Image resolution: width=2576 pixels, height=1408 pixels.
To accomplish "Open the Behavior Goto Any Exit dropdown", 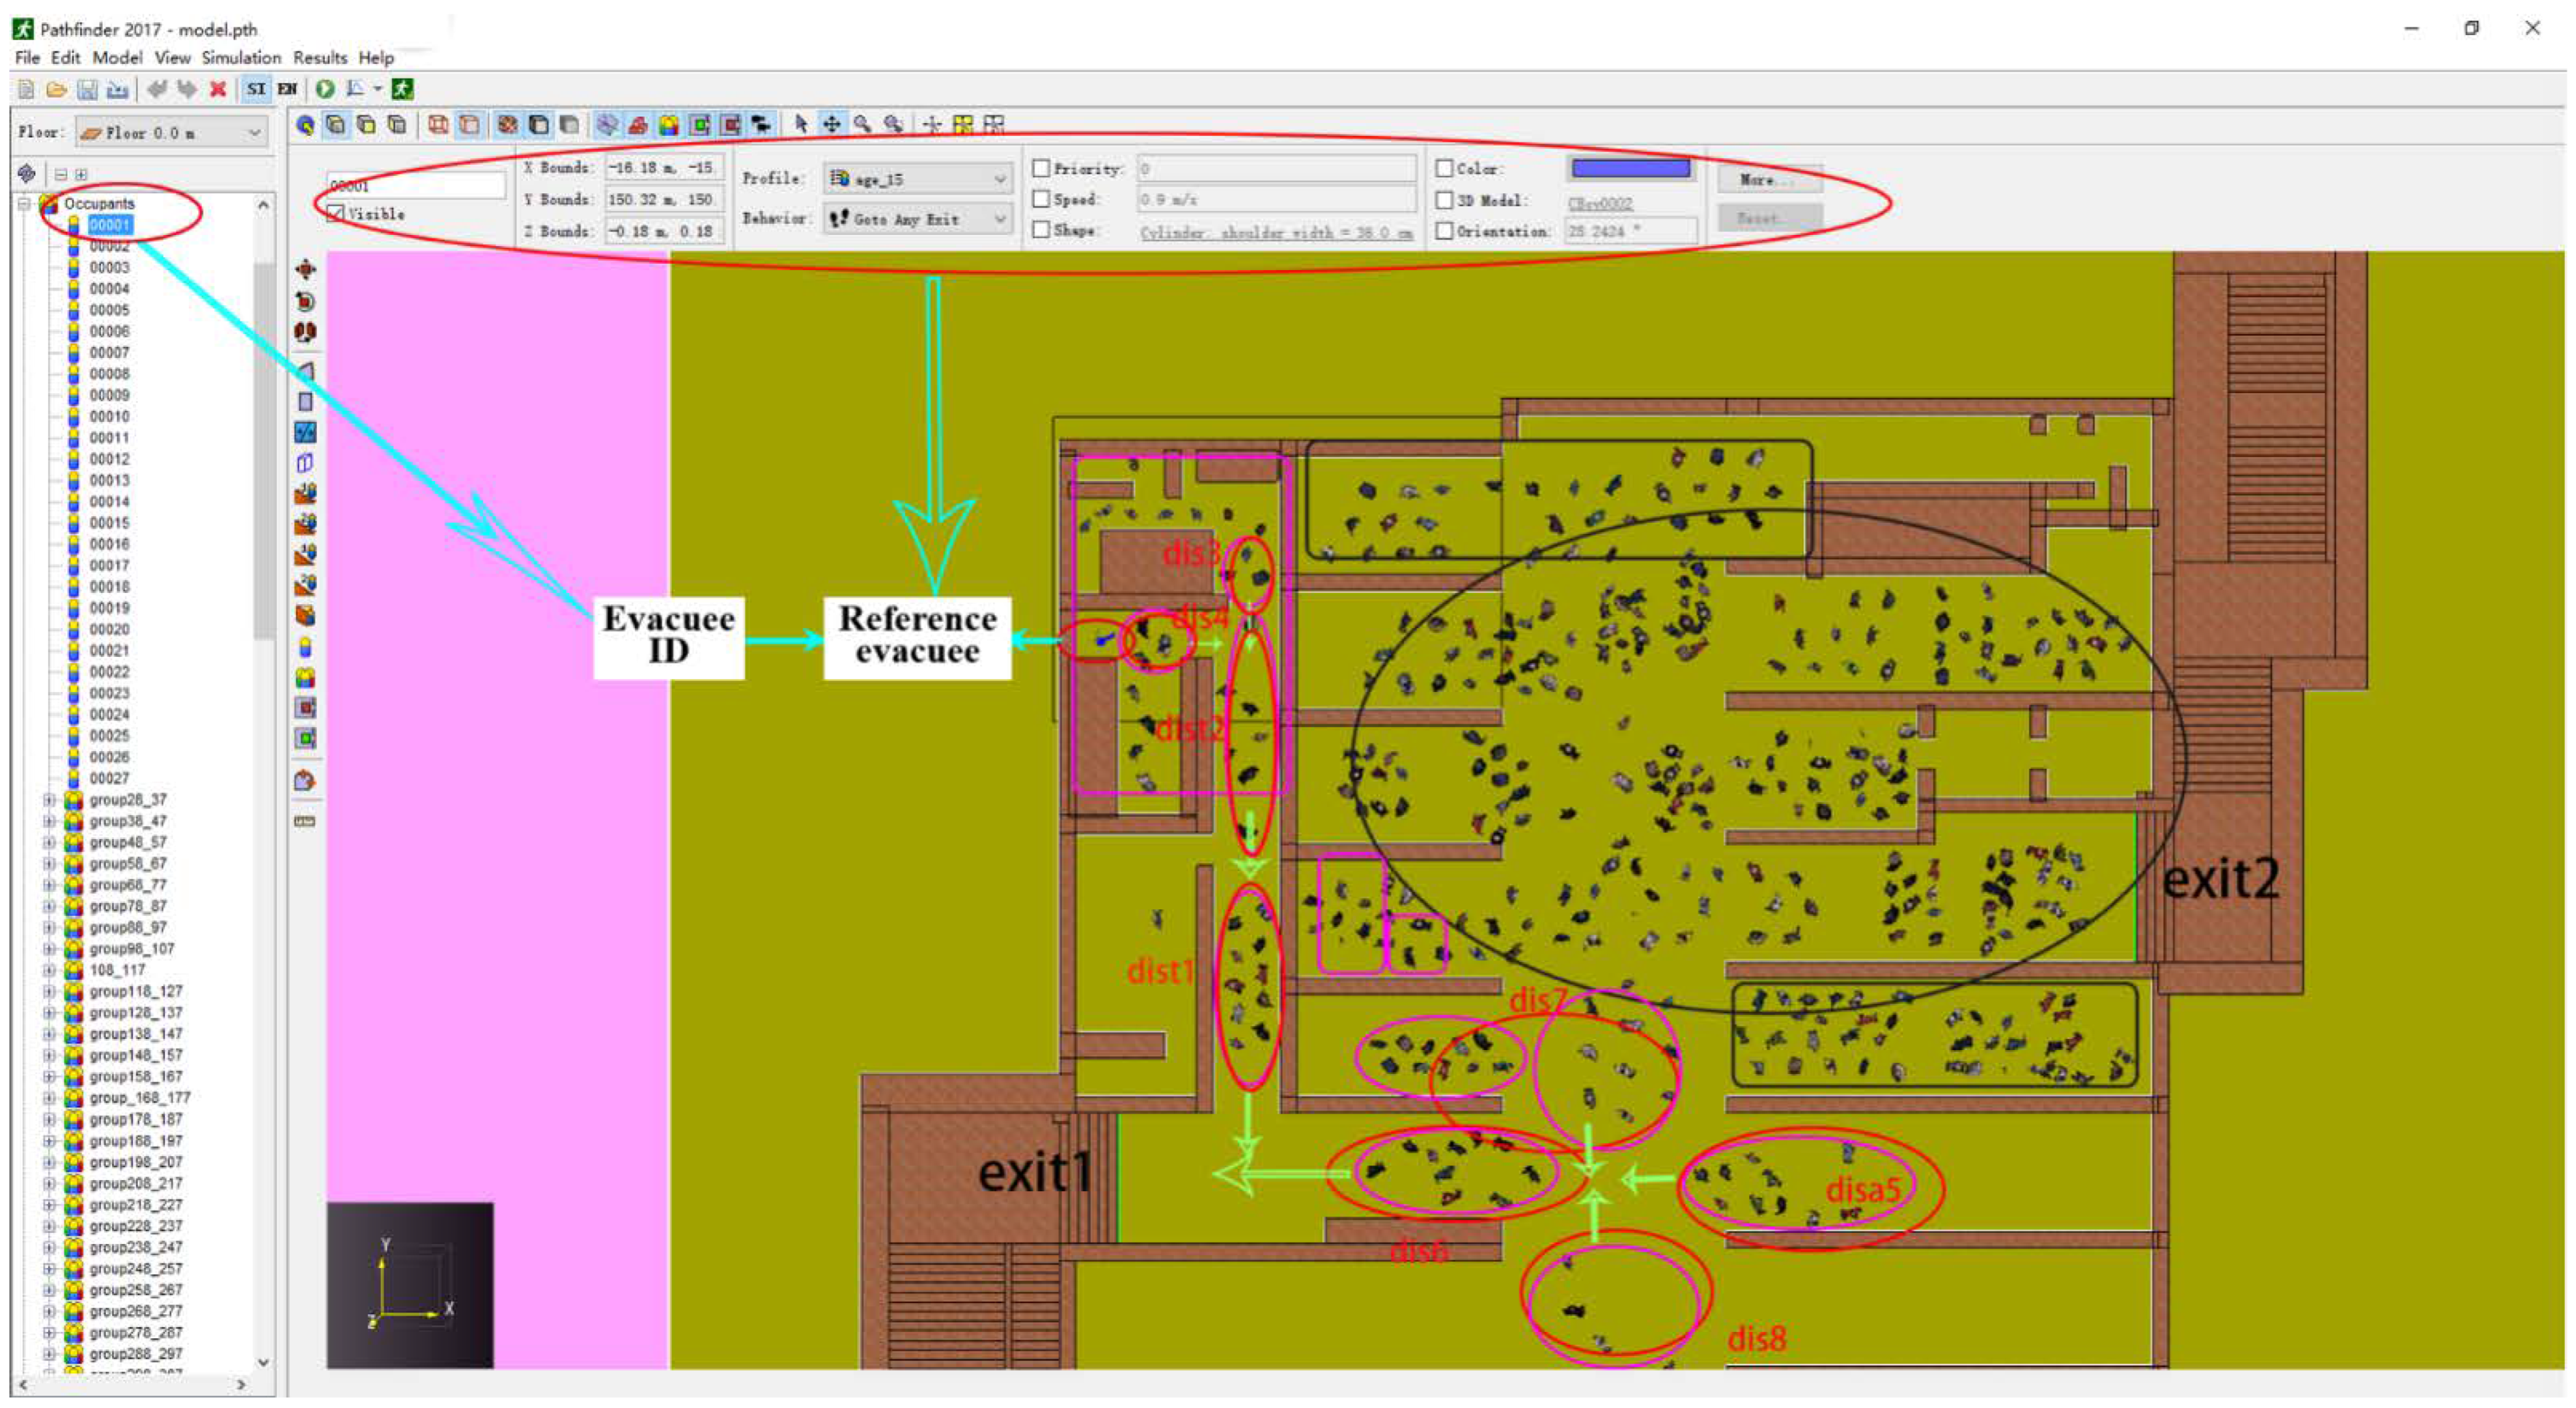I will tap(918, 218).
